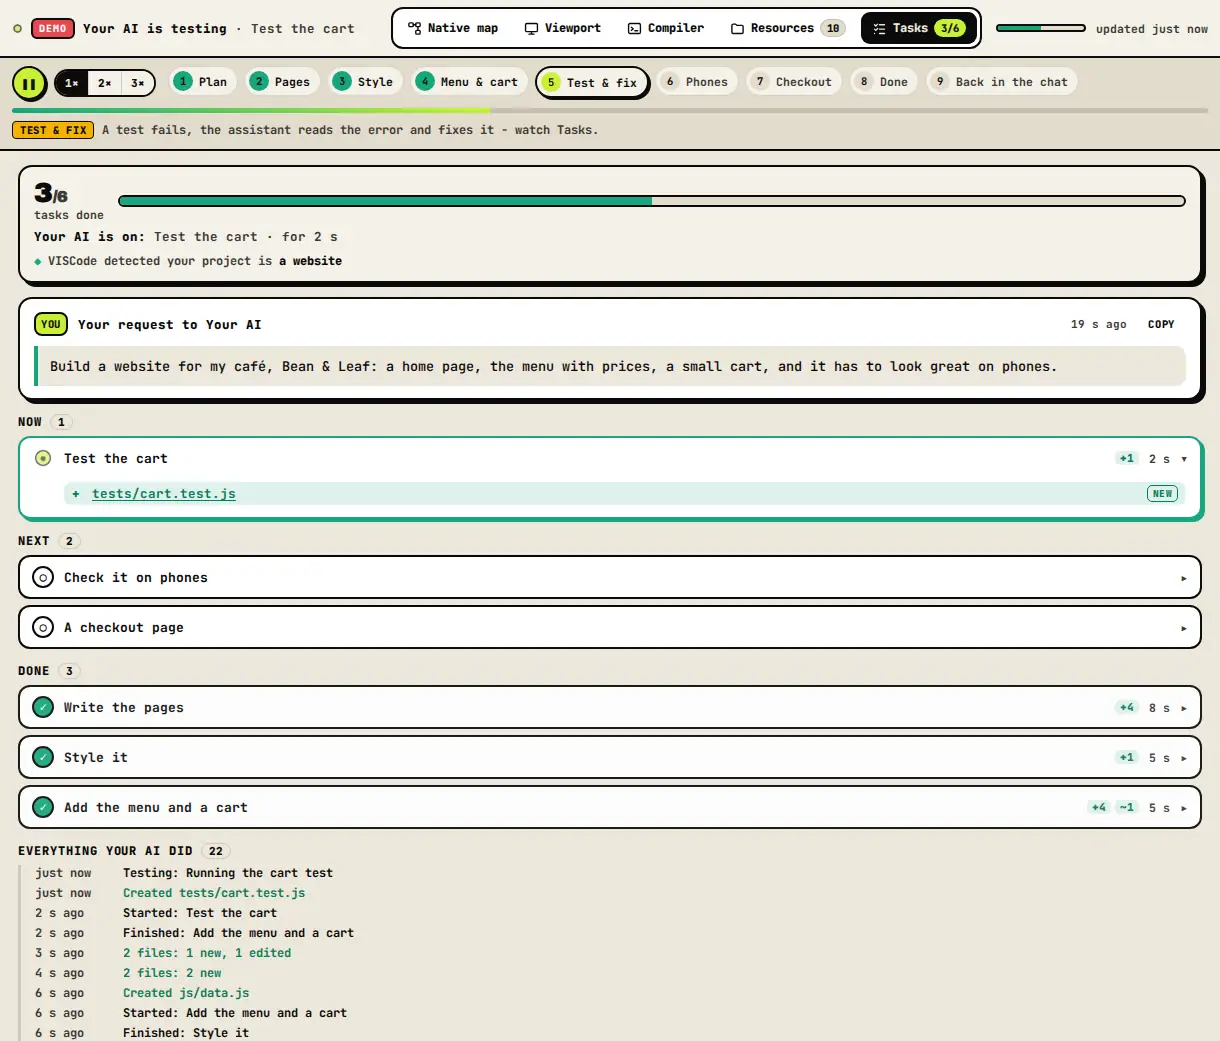
Task: Click the tasks done progress bar
Action: tap(652, 201)
